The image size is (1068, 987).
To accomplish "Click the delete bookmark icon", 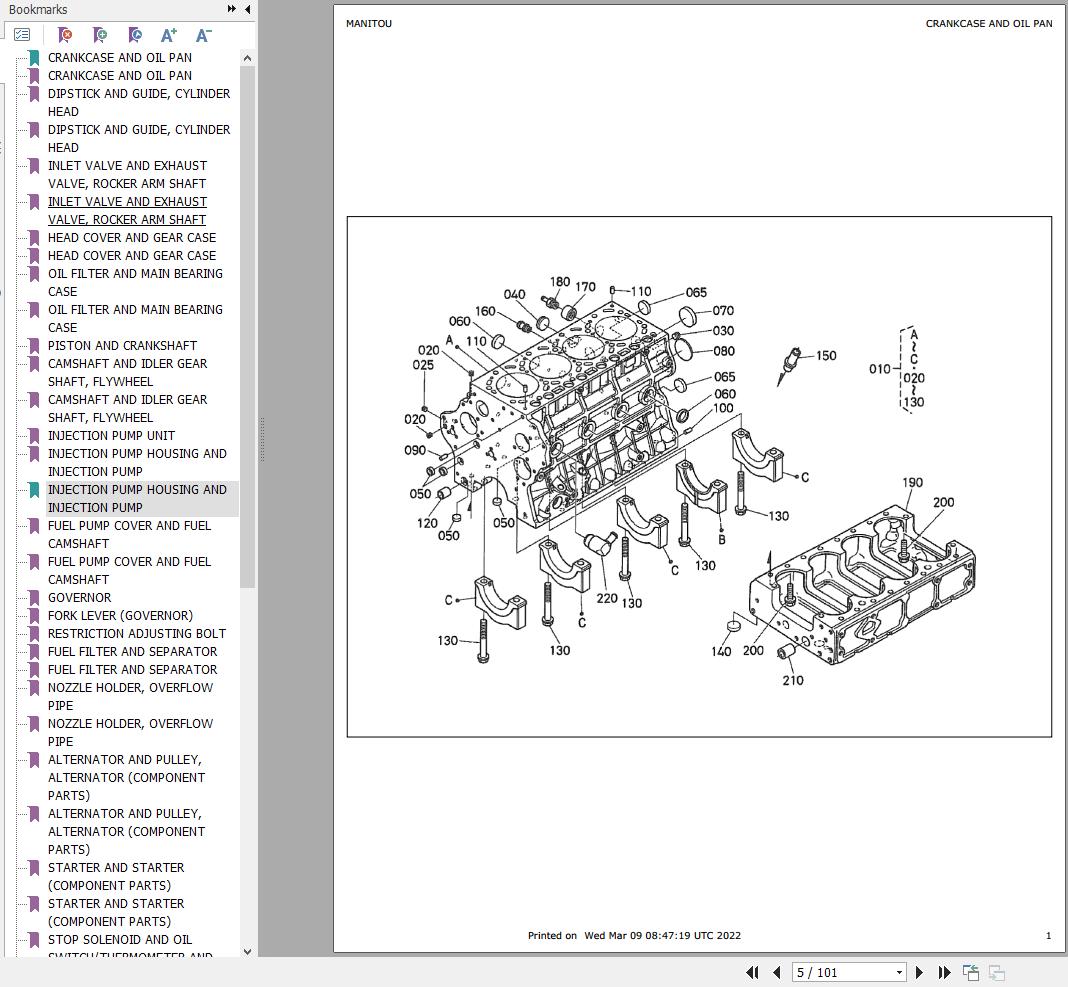I will point(65,35).
